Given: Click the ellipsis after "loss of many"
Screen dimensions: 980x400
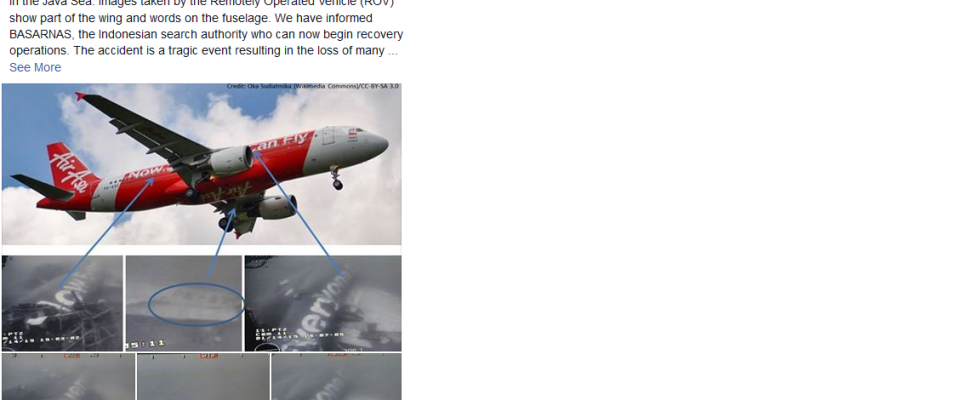Looking at the screenshot, I should click(392, 51).
